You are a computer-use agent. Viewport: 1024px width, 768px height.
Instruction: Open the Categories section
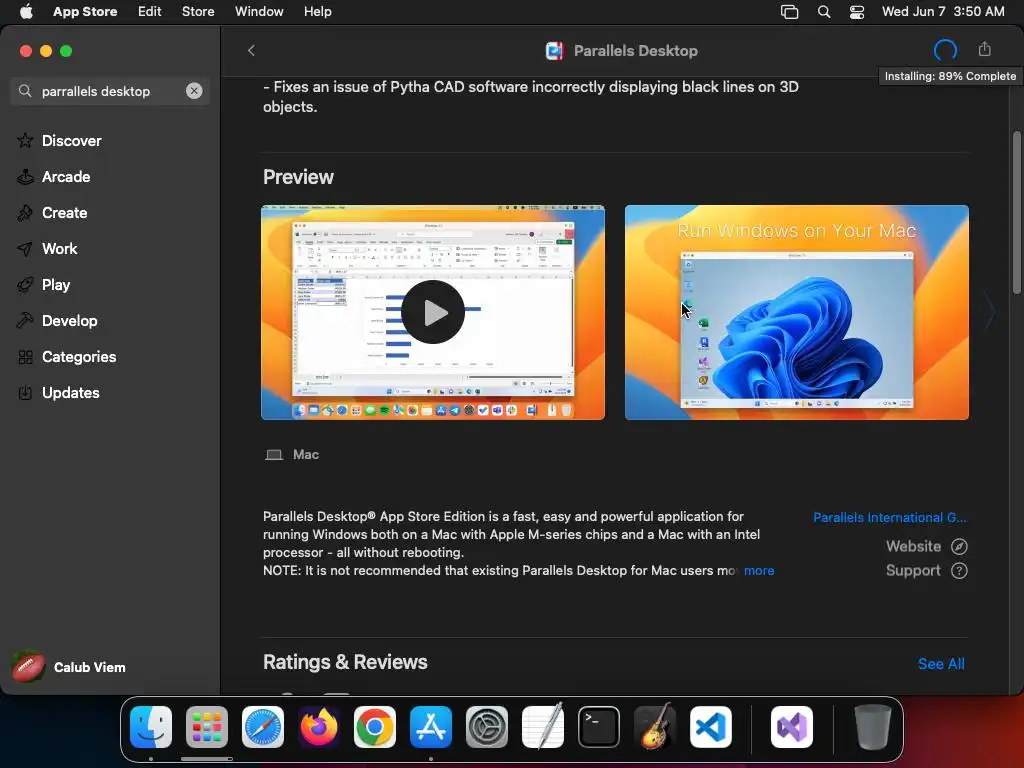[x=79, y=357]
